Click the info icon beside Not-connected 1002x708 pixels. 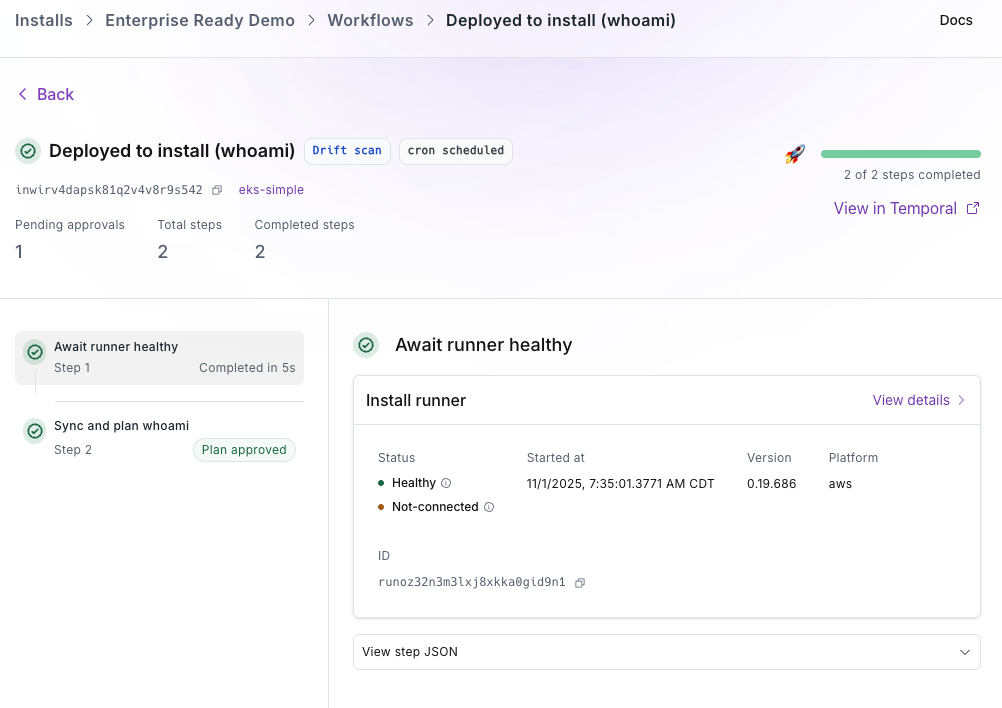(x=488, y=507)
